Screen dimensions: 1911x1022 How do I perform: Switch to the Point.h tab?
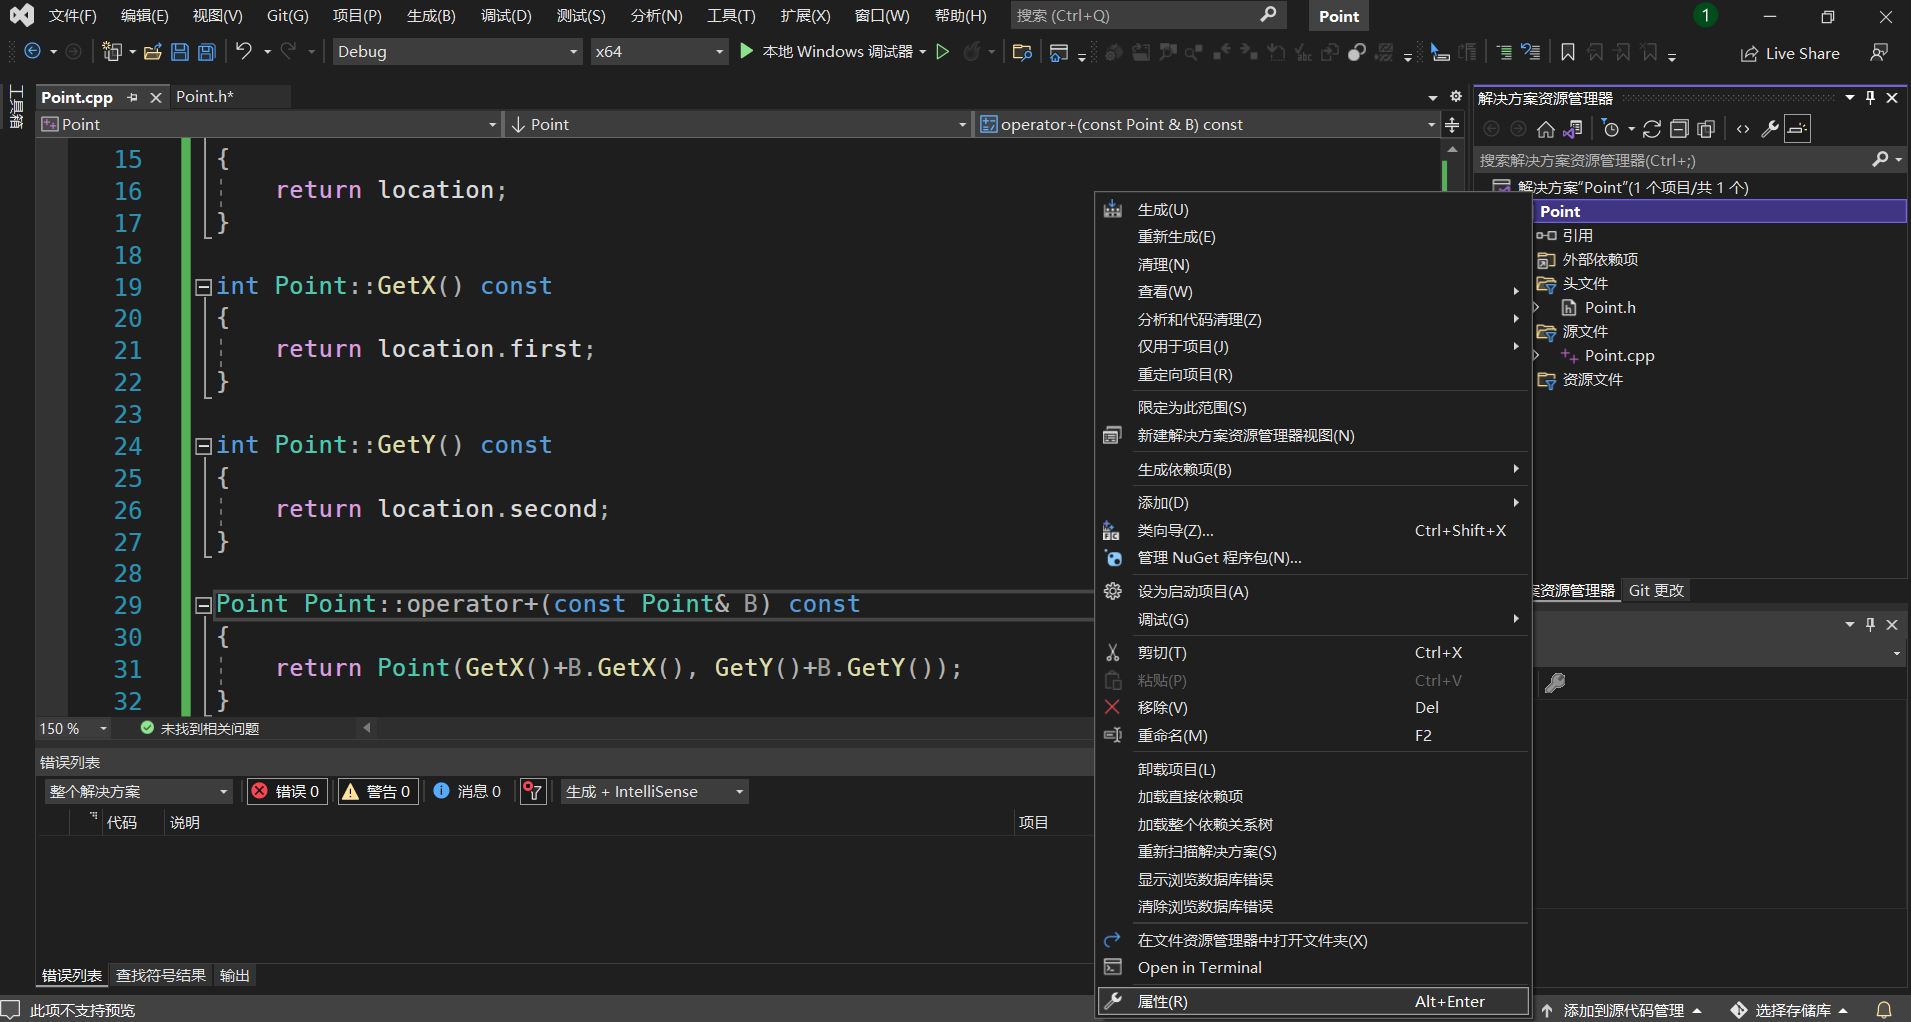point(204,96)
